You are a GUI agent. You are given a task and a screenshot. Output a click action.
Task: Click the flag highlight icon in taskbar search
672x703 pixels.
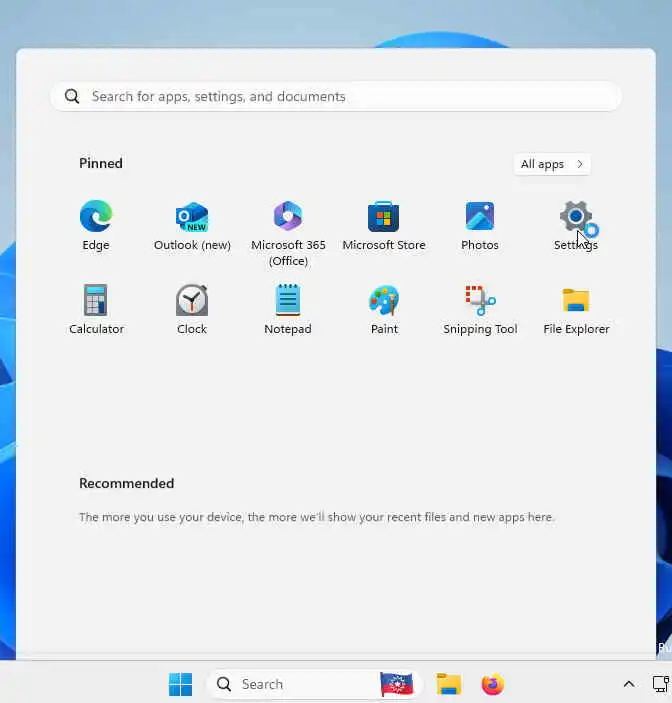coord(396,684)
